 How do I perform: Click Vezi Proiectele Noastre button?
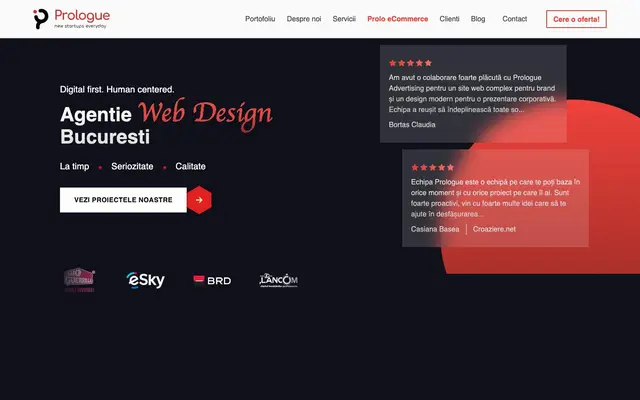123,200
